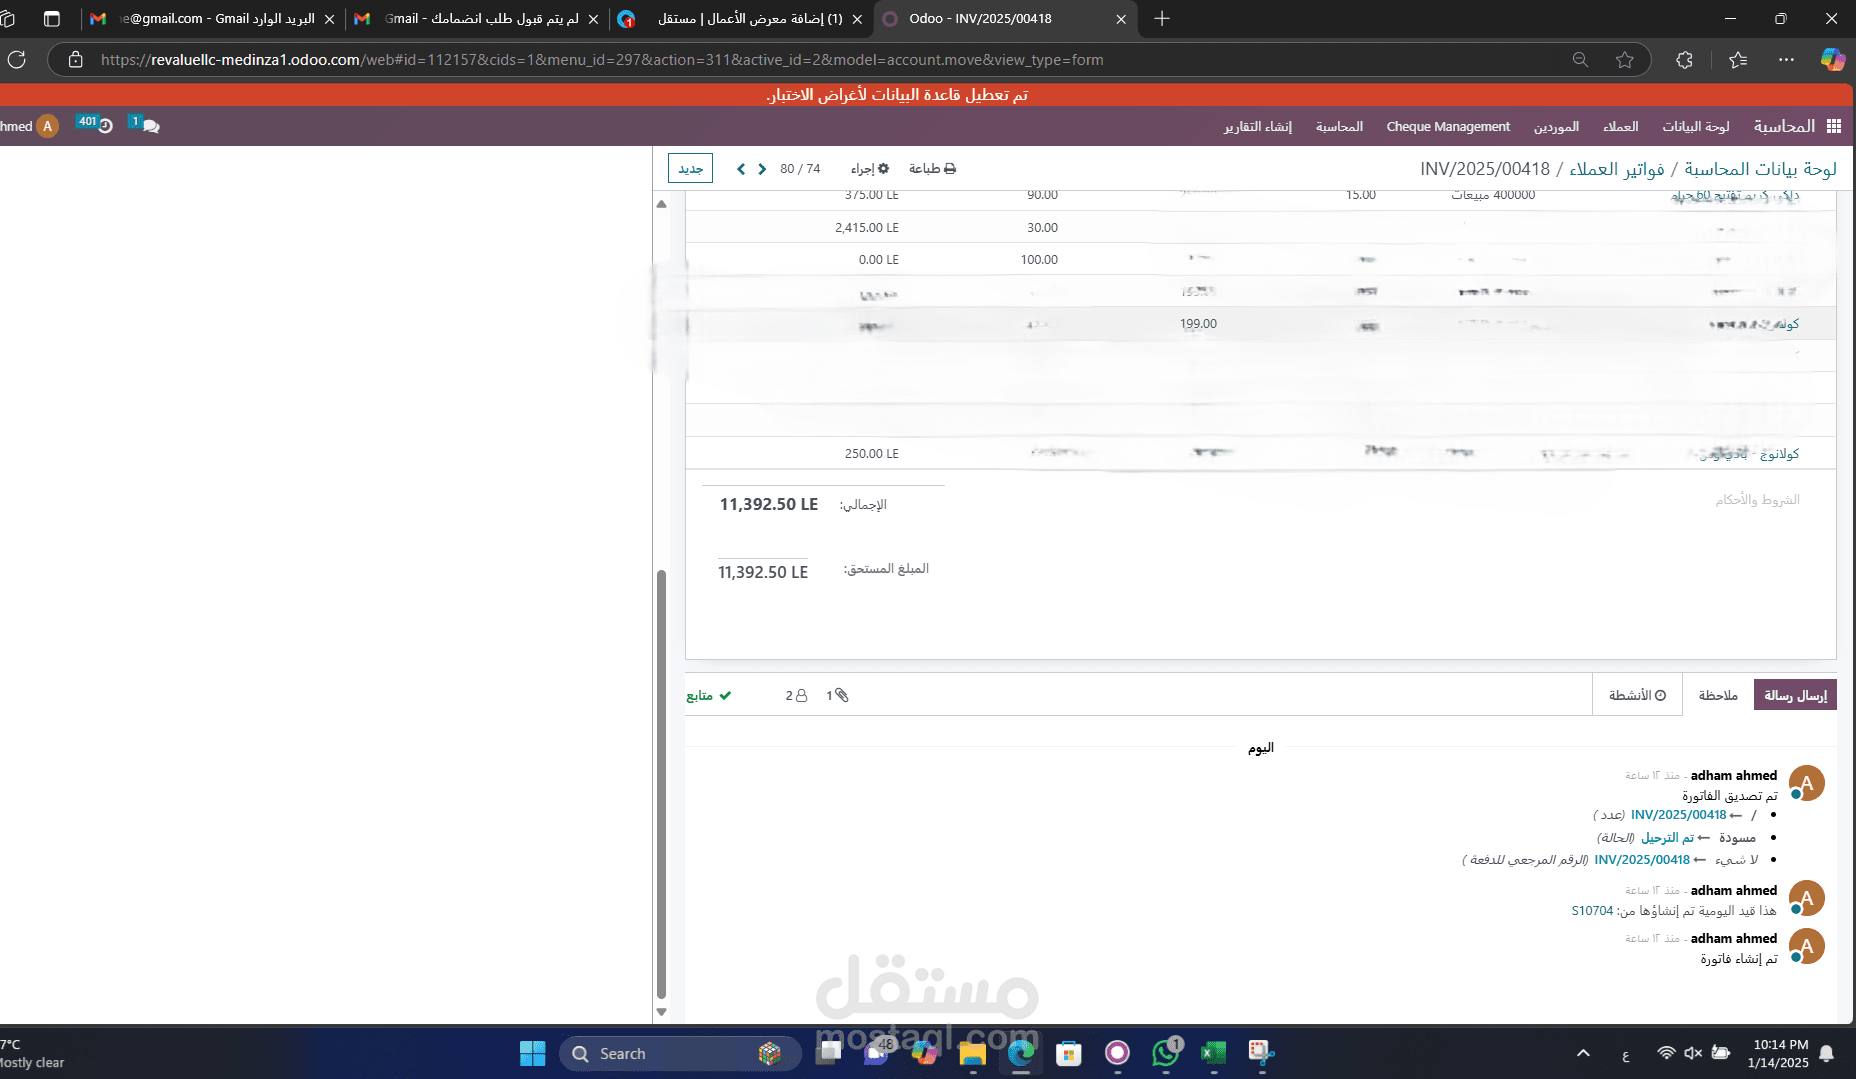Click the ملاحظة log note button
This screenshot has width=1856, height=1079.
1718,695
